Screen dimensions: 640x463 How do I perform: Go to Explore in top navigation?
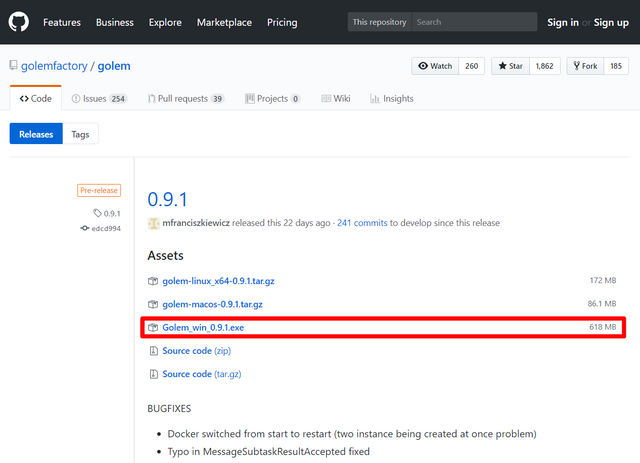click(165, 22)
